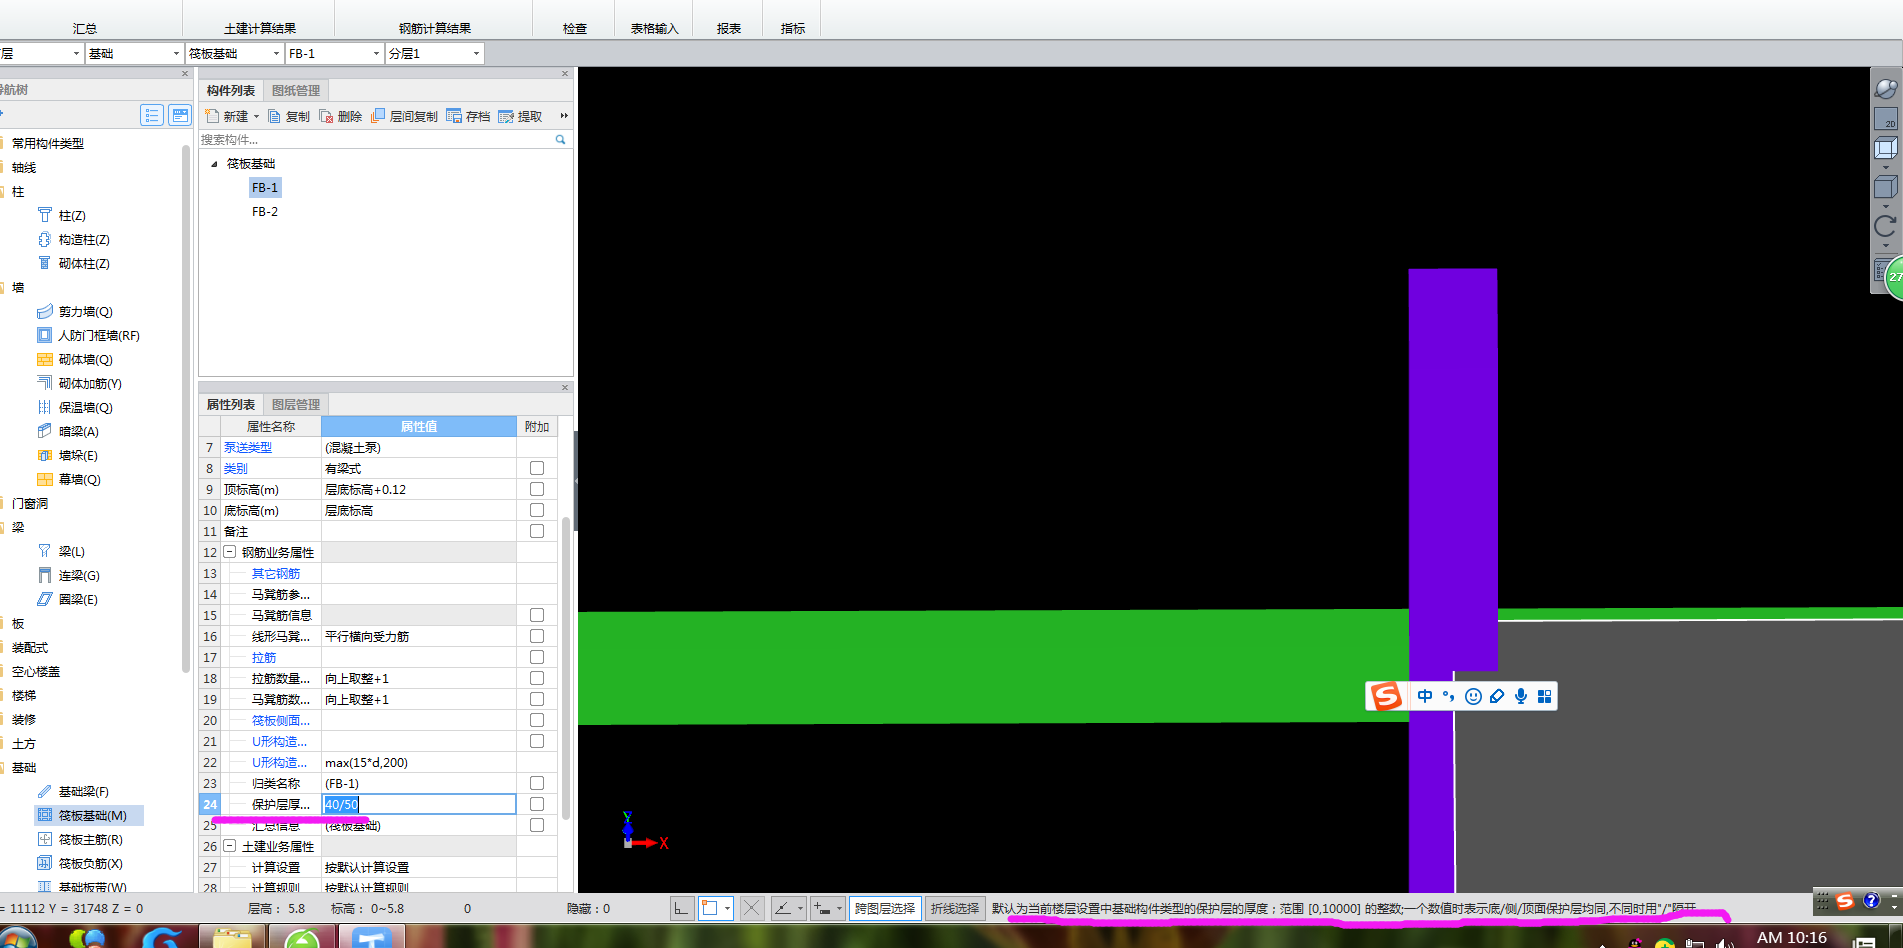This screenshot has height=948, width=1903.
Task: Collapse the 筏板基础 tree node
Action: [x=214, y=164]
